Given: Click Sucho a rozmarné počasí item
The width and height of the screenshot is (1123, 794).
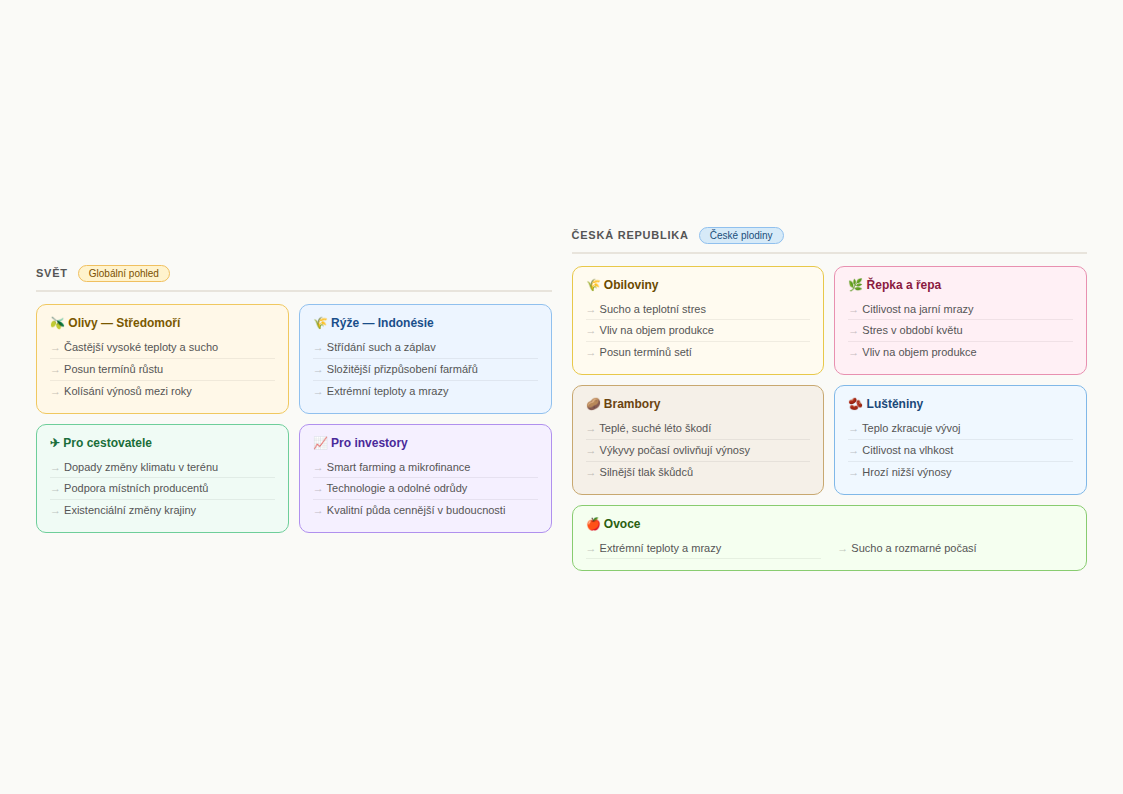Looking at the screenshot, I should pyautogui.click(x=913, y=548).
